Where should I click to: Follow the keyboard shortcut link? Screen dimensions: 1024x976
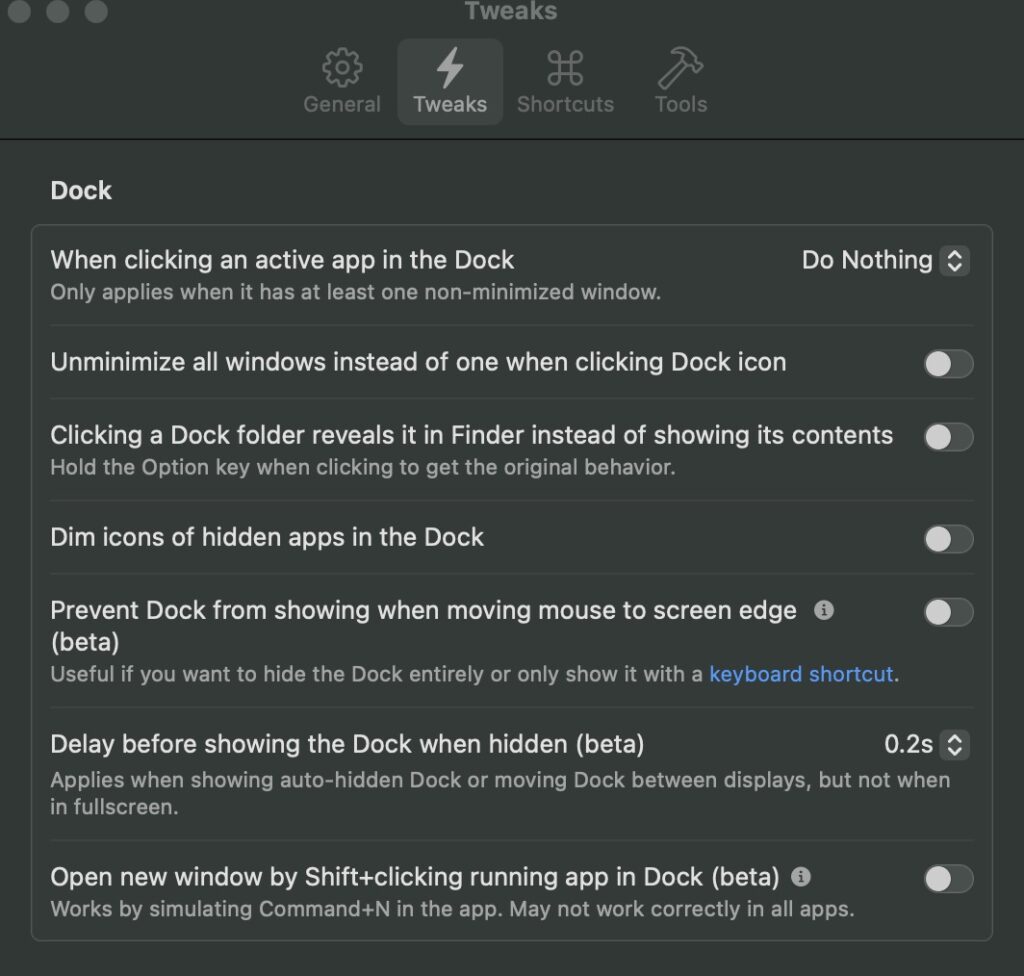801,674
